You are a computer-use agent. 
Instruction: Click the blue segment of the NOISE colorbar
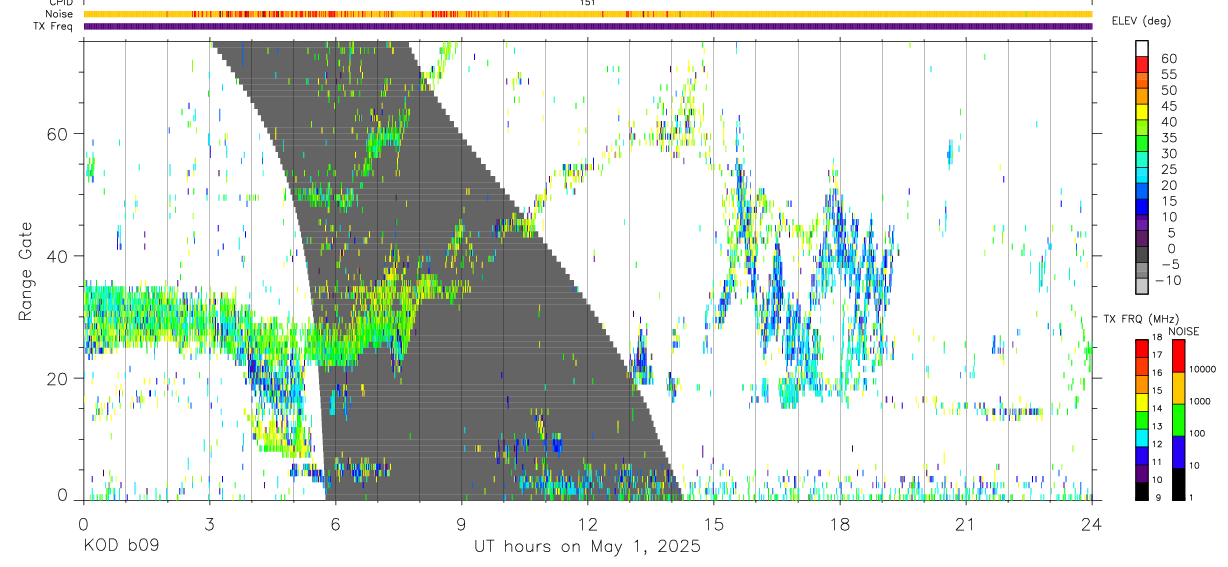click(1179, 452)
